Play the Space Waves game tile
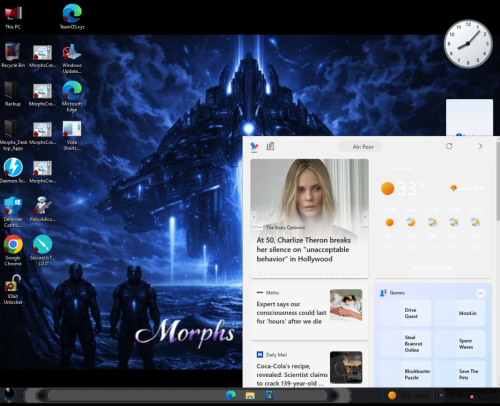 tap(460, 344)
